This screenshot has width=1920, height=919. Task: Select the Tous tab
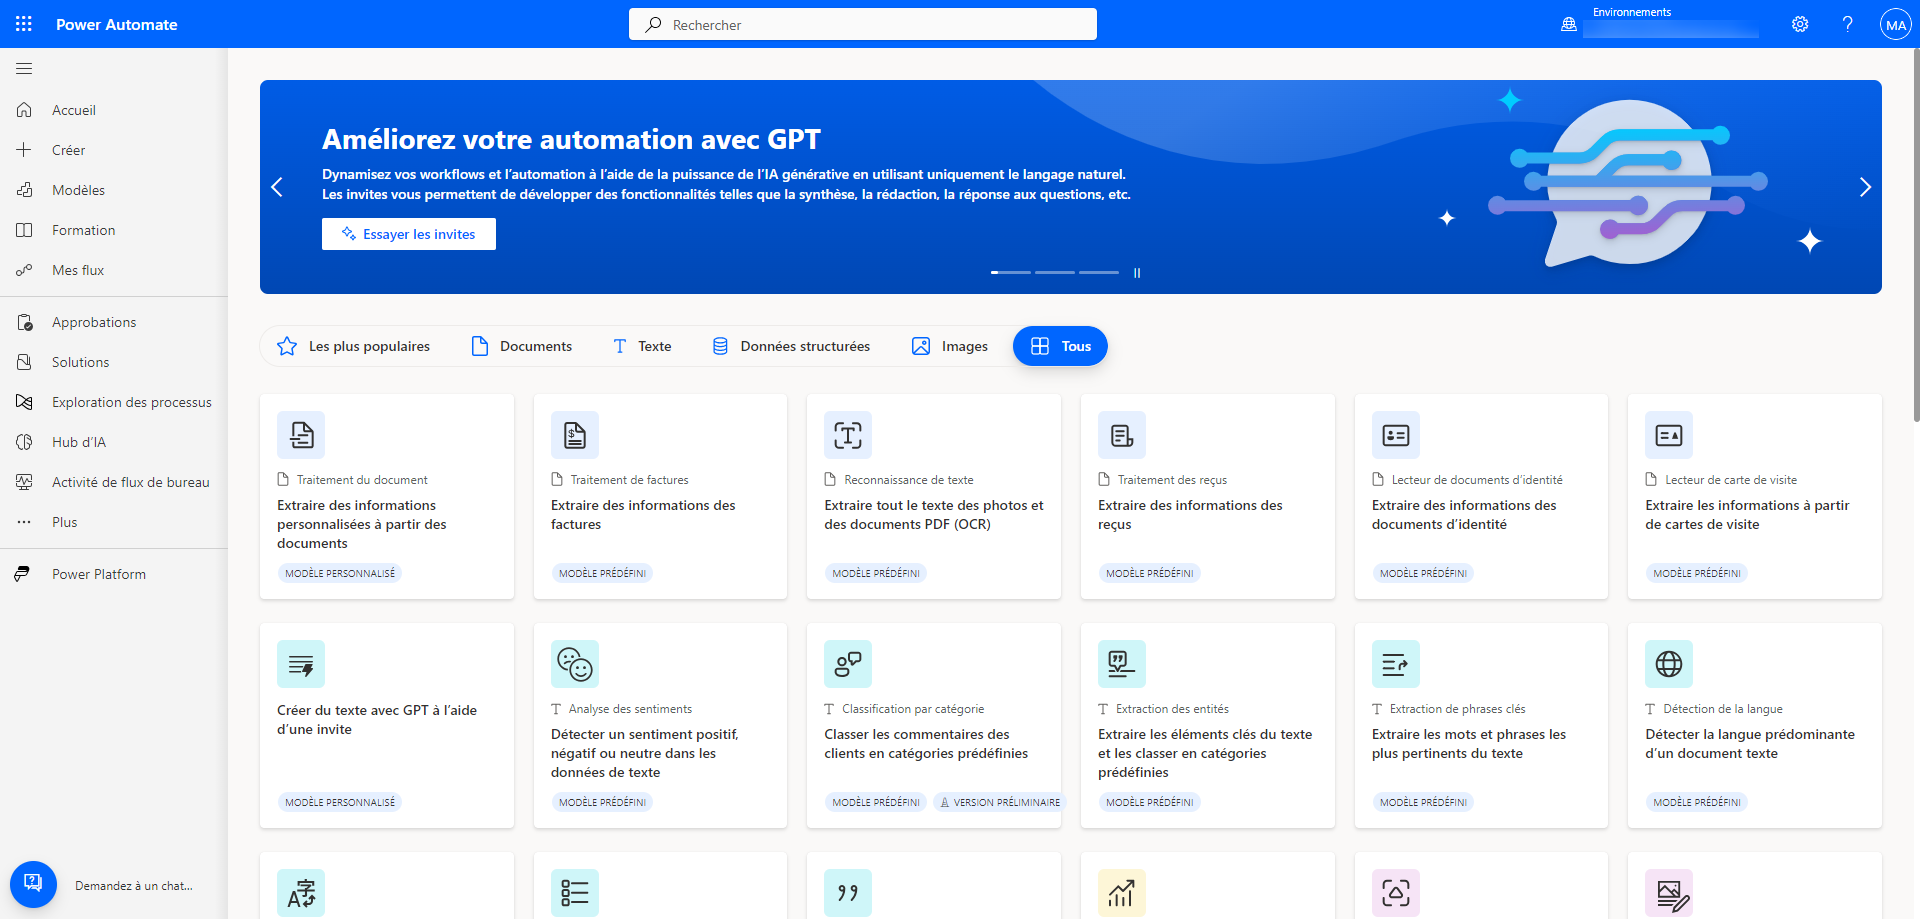point(1060,346)
